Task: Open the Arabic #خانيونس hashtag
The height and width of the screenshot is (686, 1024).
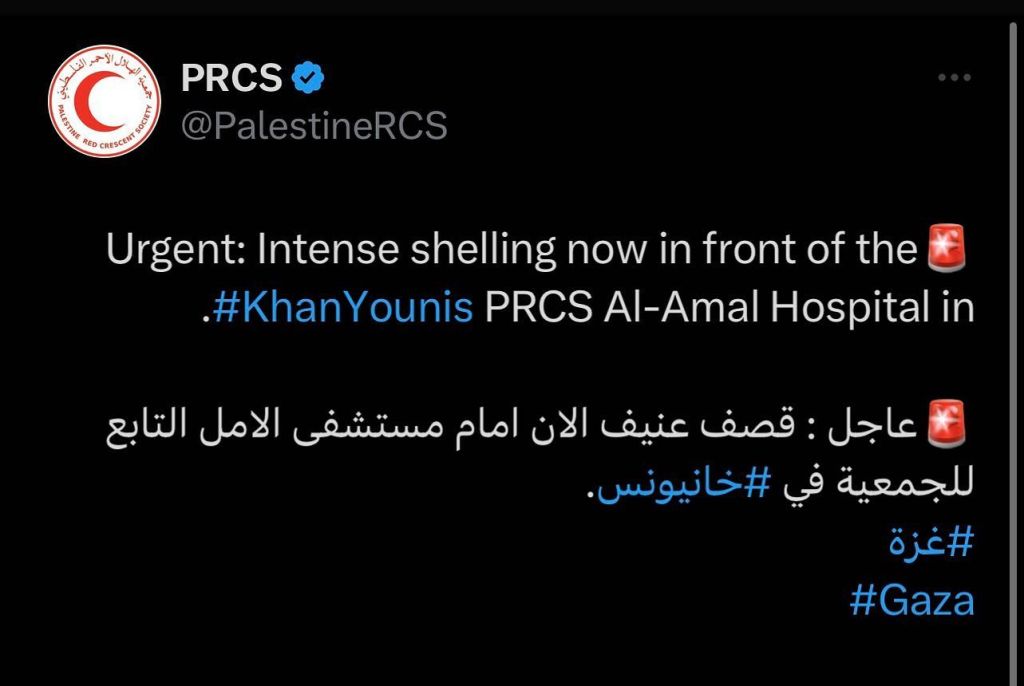Action: 684,483
